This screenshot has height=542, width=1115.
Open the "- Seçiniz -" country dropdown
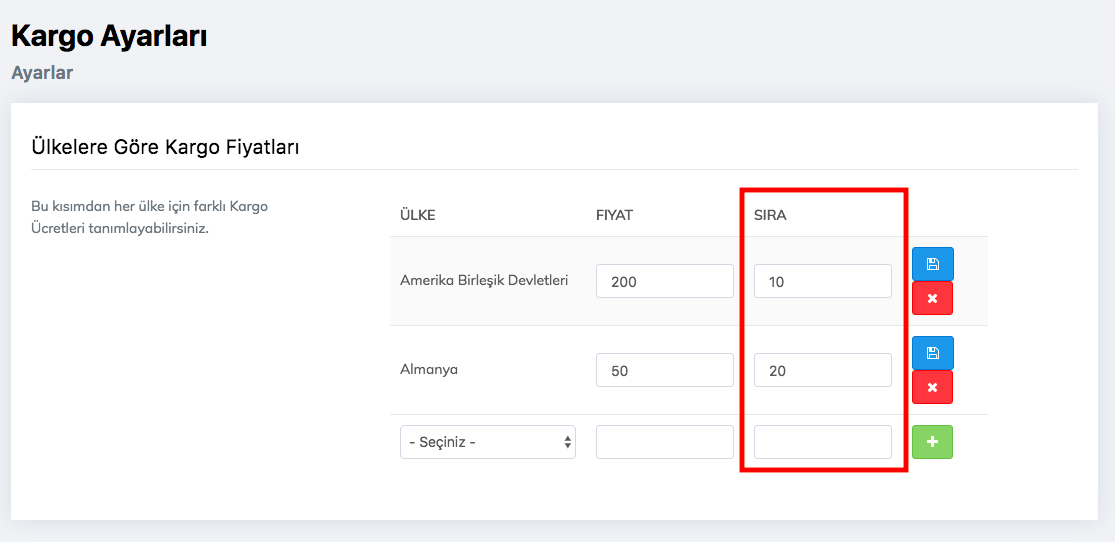487,442
